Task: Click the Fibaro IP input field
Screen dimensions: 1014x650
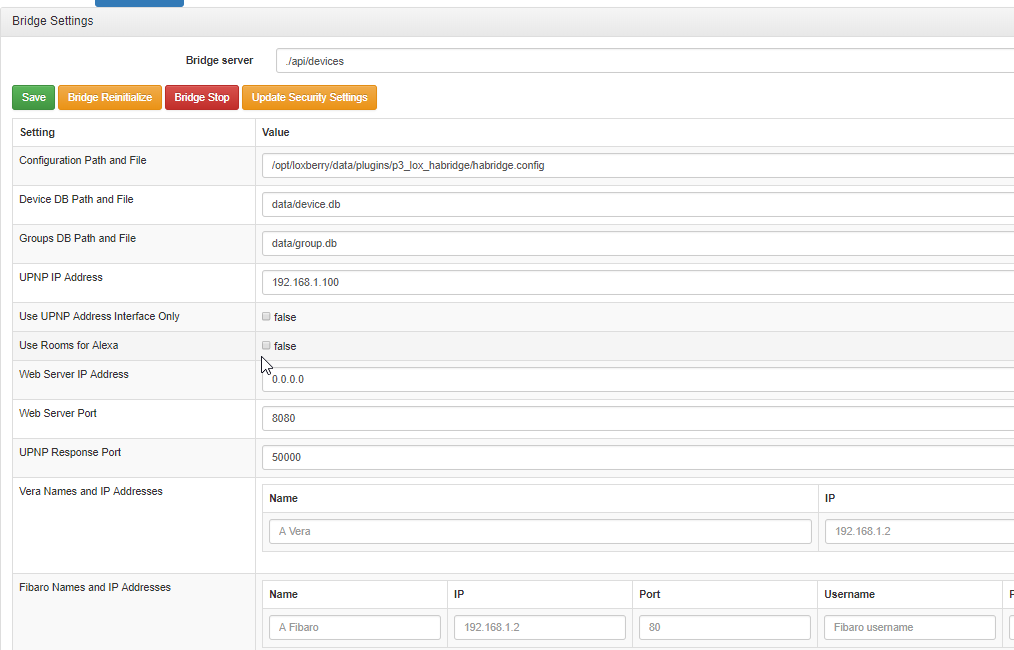Action: (x=540, y=627)
